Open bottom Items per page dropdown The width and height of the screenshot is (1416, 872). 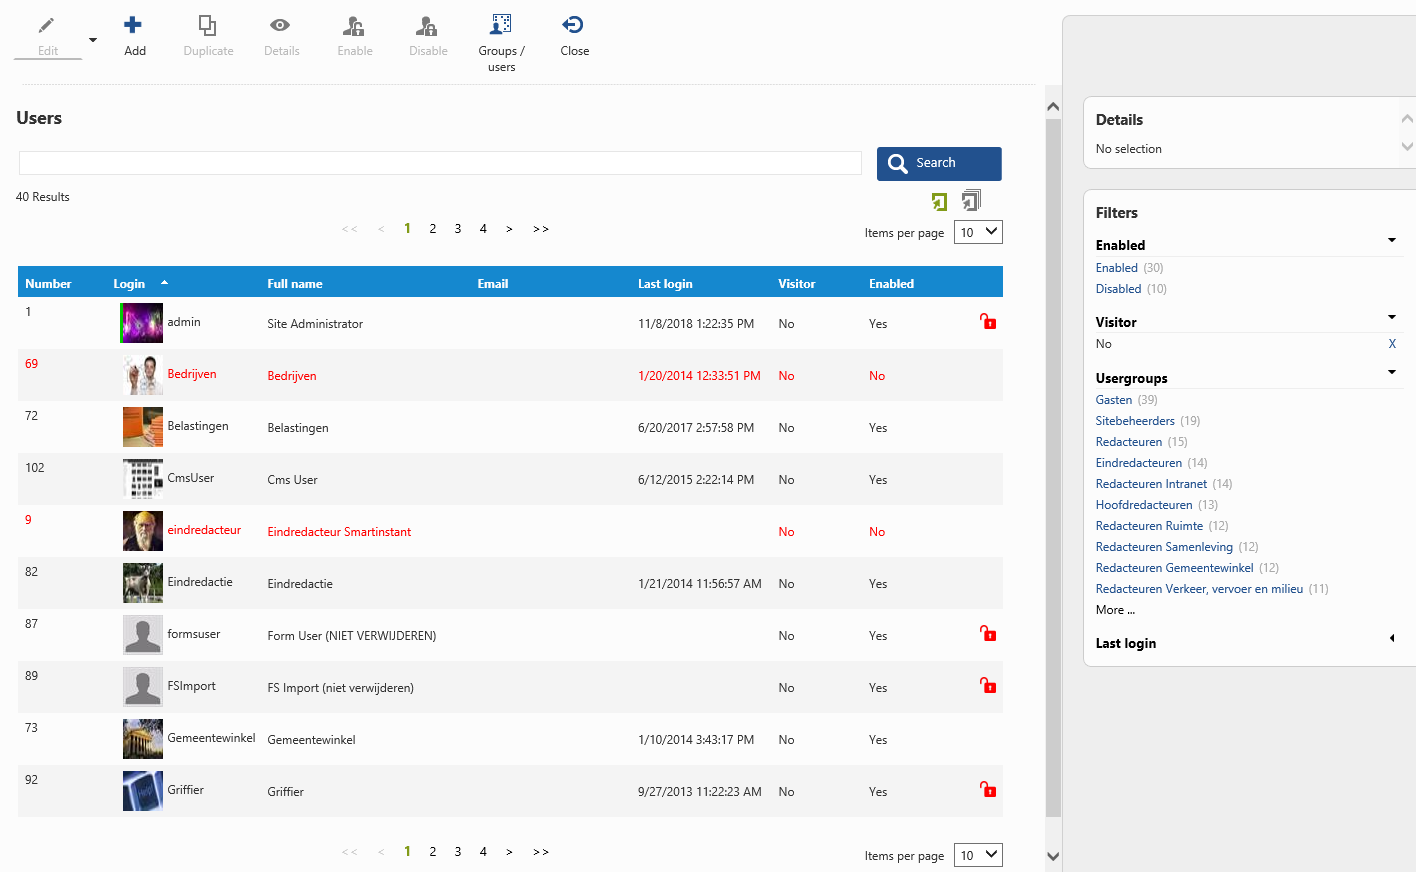tap(978, 855)
